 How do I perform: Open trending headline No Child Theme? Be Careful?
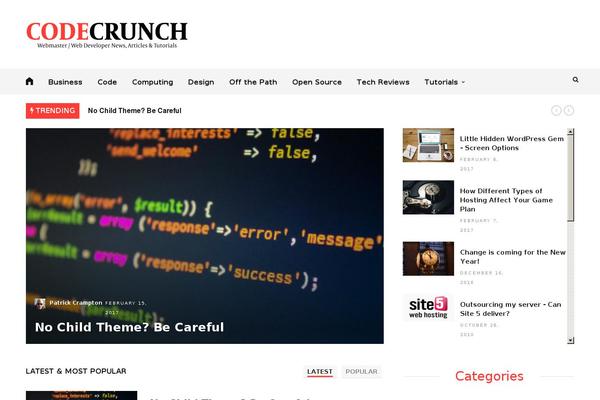pyautogui.click(x=134, y=111)
